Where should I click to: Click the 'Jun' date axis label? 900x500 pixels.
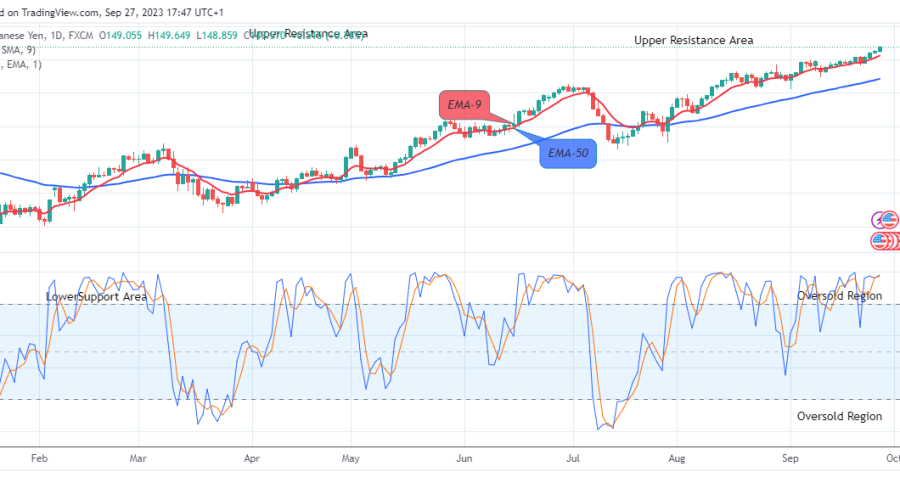[464, 458]
